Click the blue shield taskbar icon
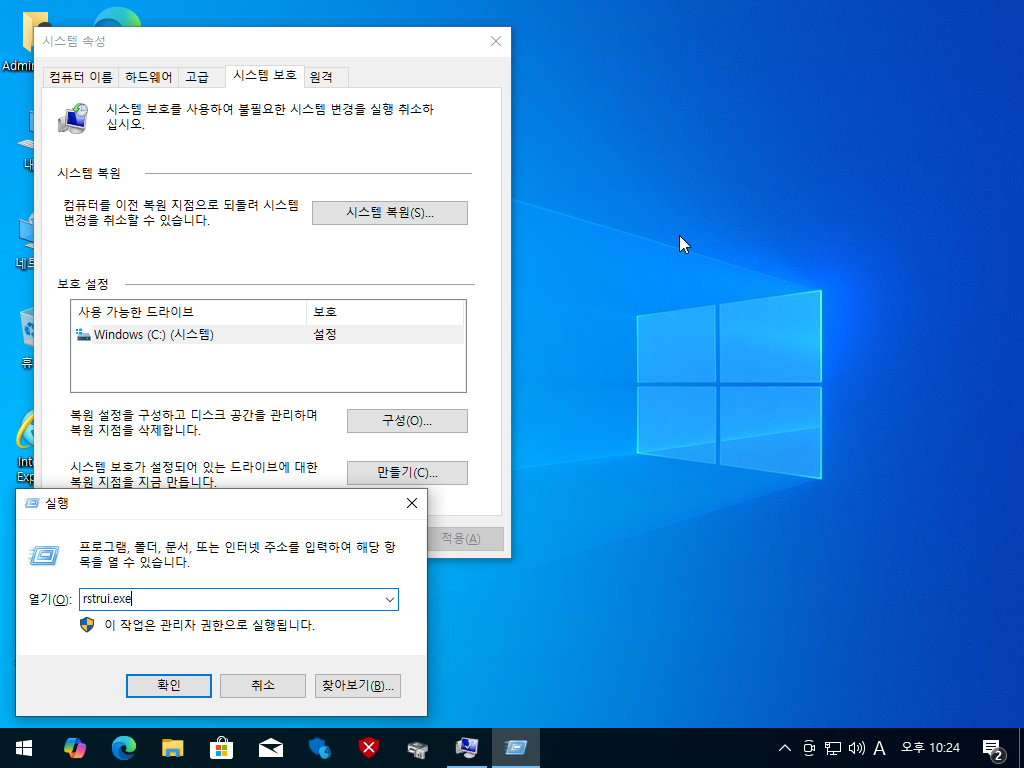This screenshot has height=768, width=1024. point(319,748)
